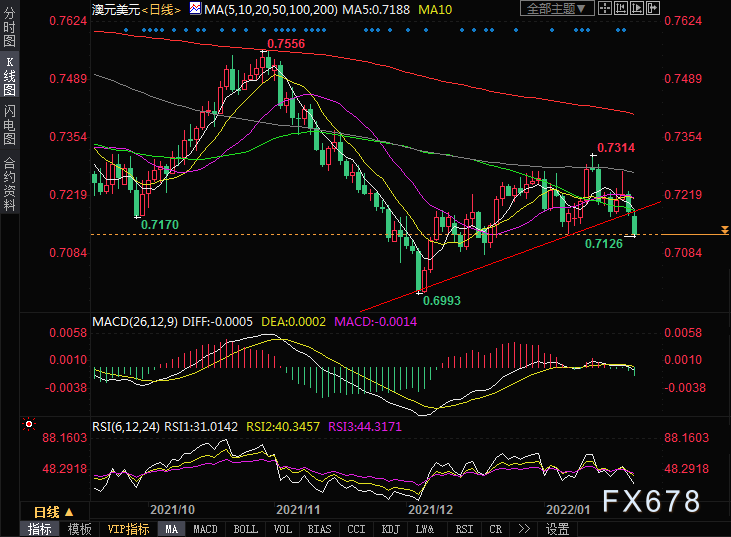The image size is (731, 537).
Task: Click the 0.6993 low price label
Action: [x=441, y=301]
